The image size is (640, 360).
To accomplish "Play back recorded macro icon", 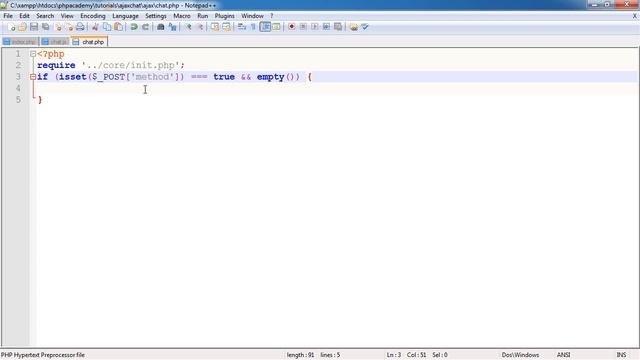I will tap(315, 27).
